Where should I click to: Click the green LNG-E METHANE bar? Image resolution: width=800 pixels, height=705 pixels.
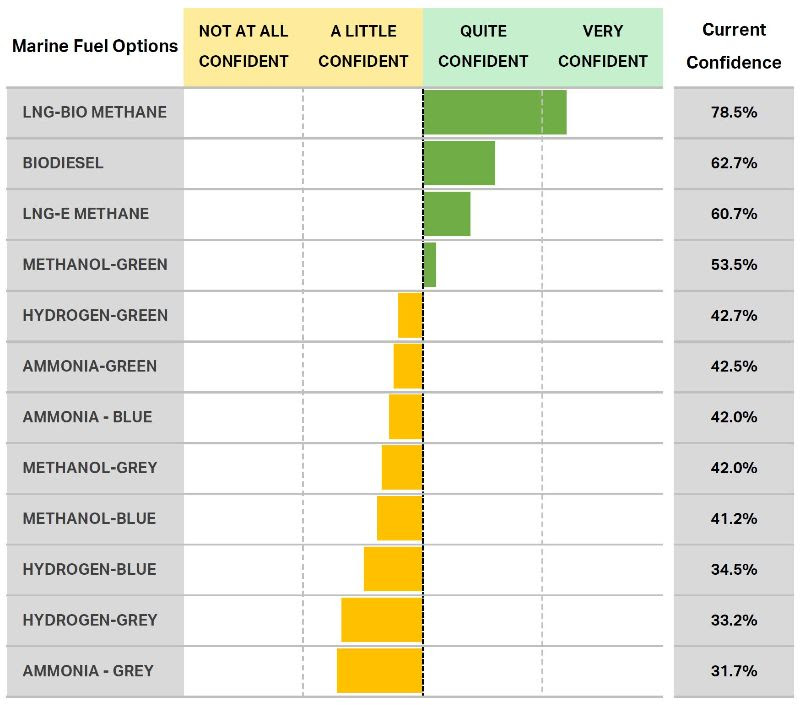(x=447, y=214)
